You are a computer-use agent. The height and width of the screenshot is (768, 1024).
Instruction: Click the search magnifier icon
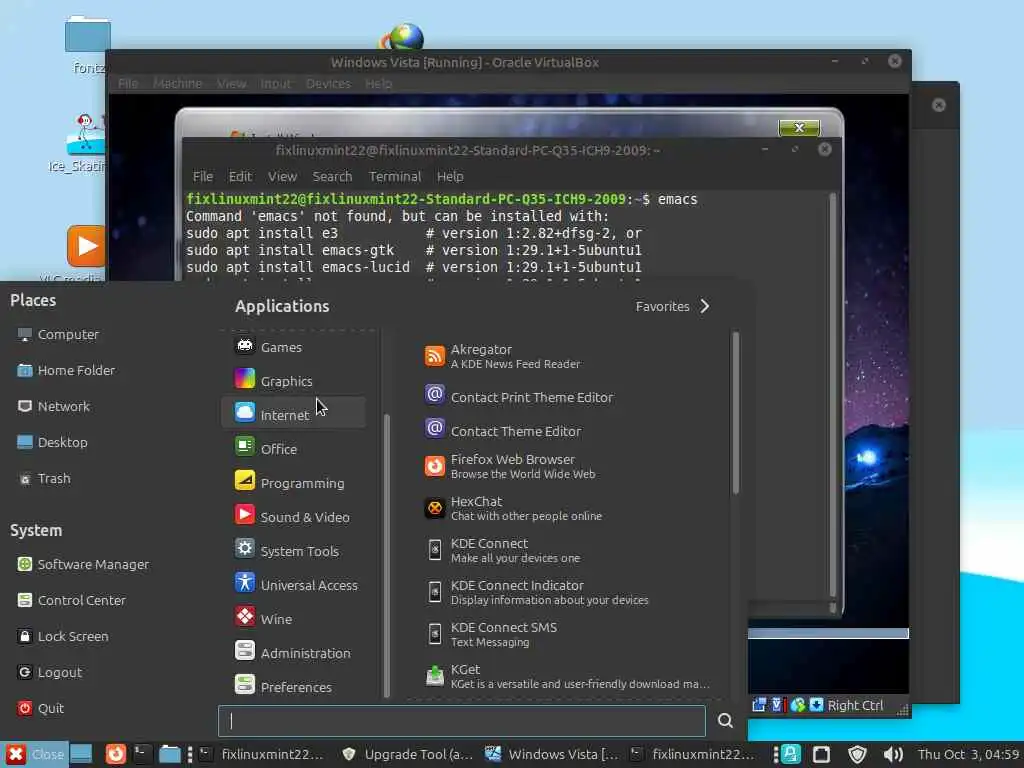pos(725,720)
